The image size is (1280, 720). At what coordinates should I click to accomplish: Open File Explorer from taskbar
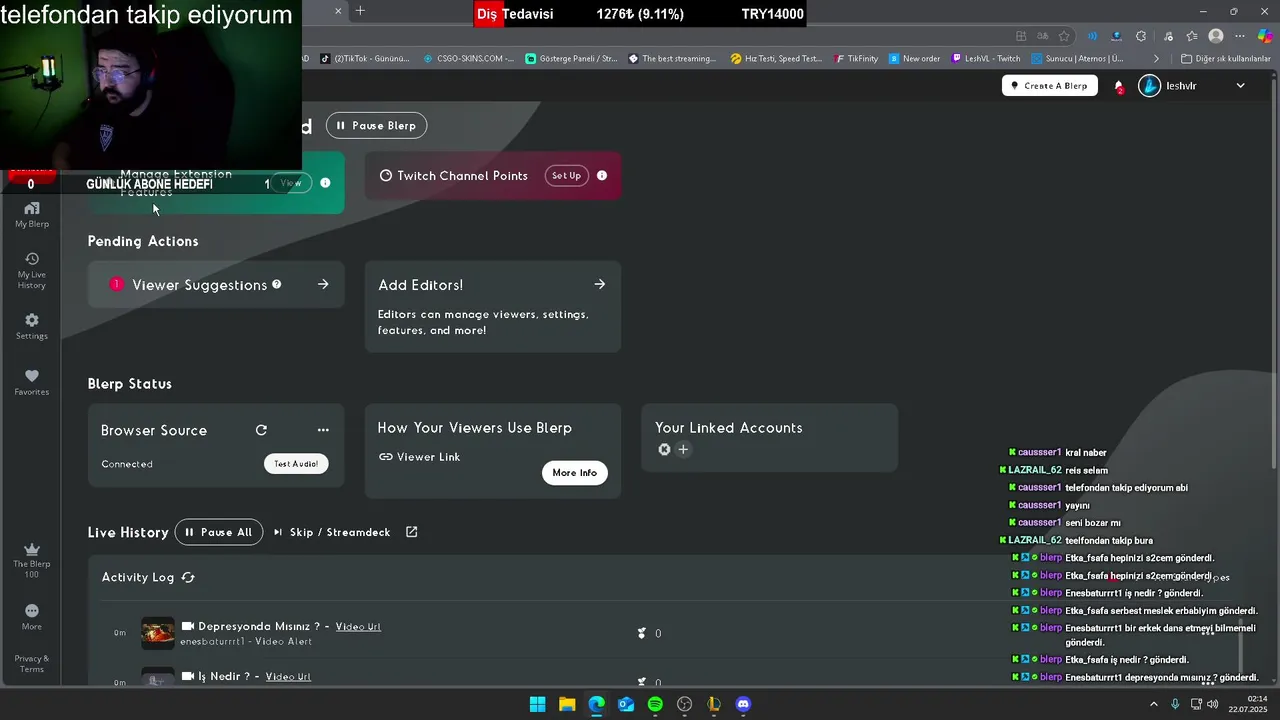coord(567,704)
